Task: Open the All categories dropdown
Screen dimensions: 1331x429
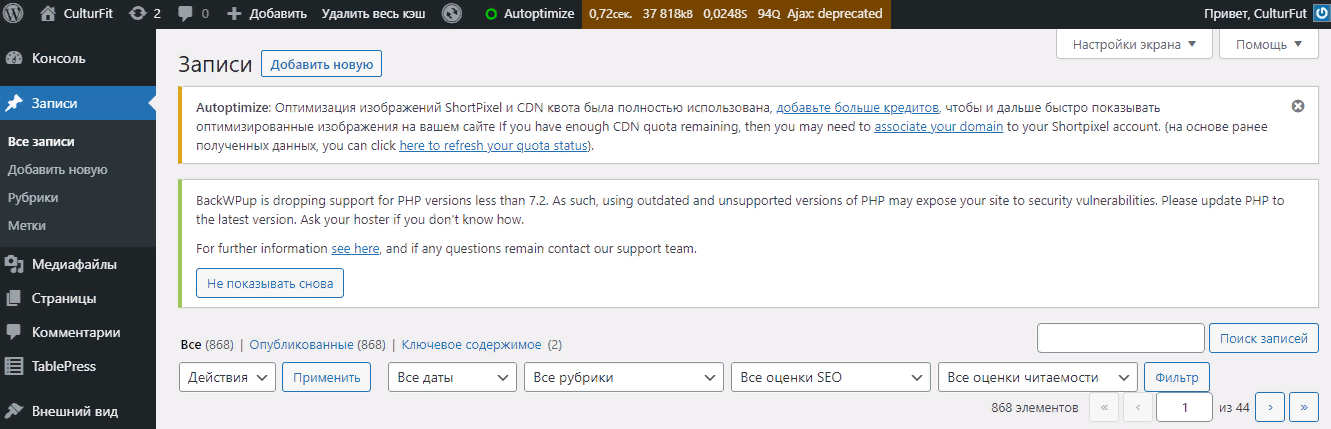Action: pyautogui.click(x=623, y=377)
